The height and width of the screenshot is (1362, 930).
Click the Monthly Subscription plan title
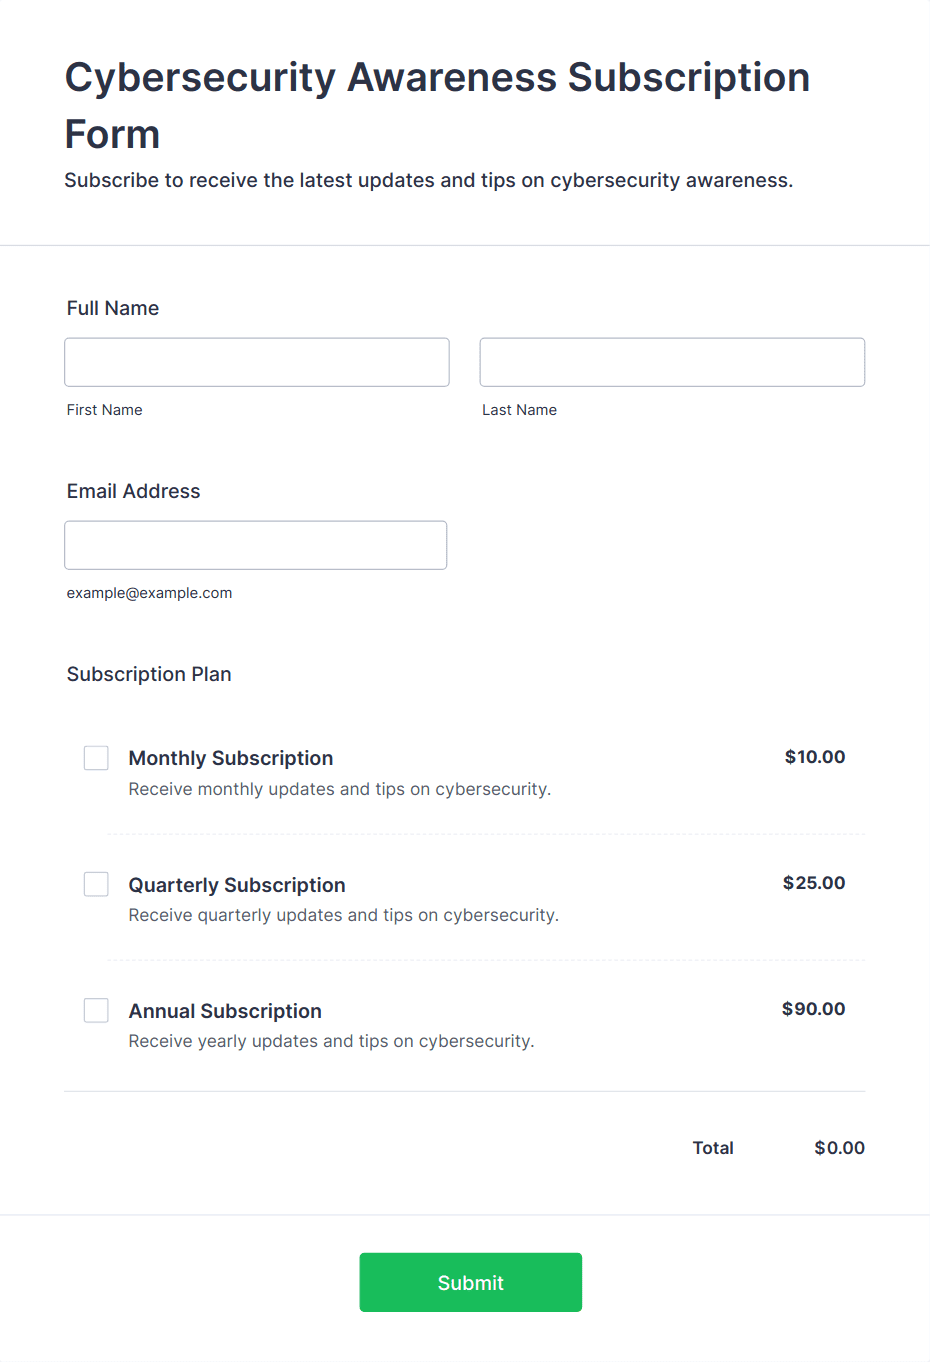tap(231, 758)
